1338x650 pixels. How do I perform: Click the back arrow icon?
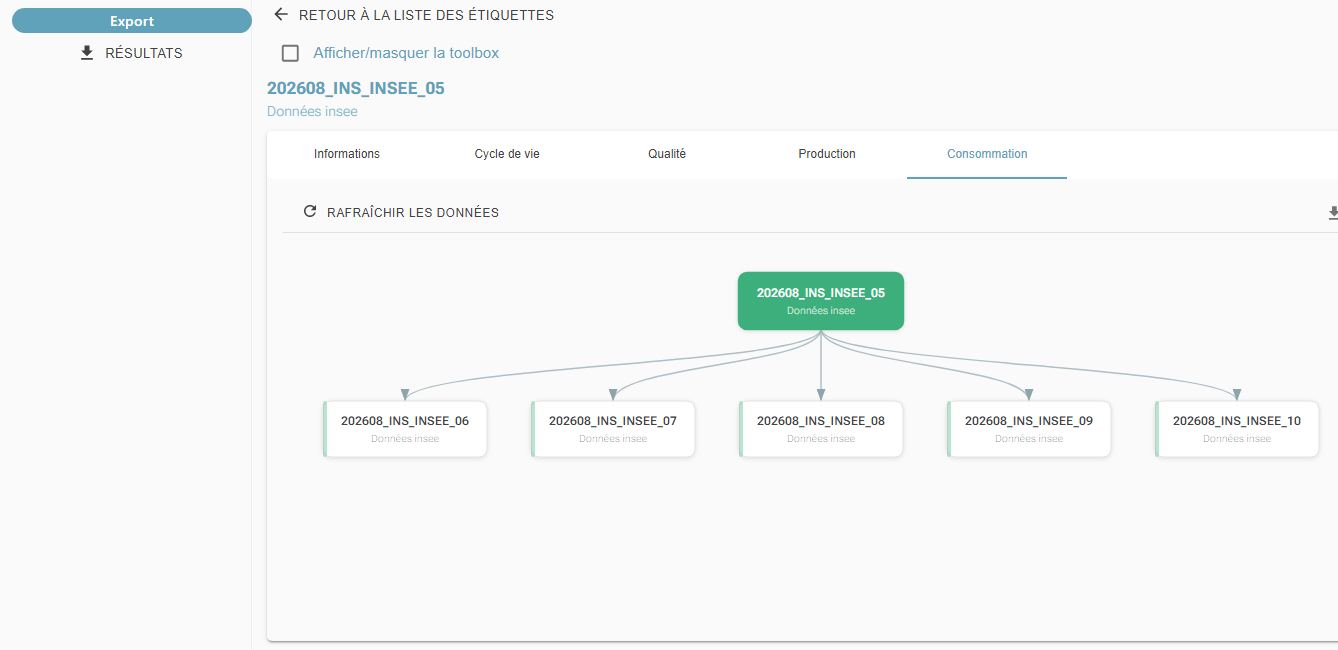click(x=281, y=15)
